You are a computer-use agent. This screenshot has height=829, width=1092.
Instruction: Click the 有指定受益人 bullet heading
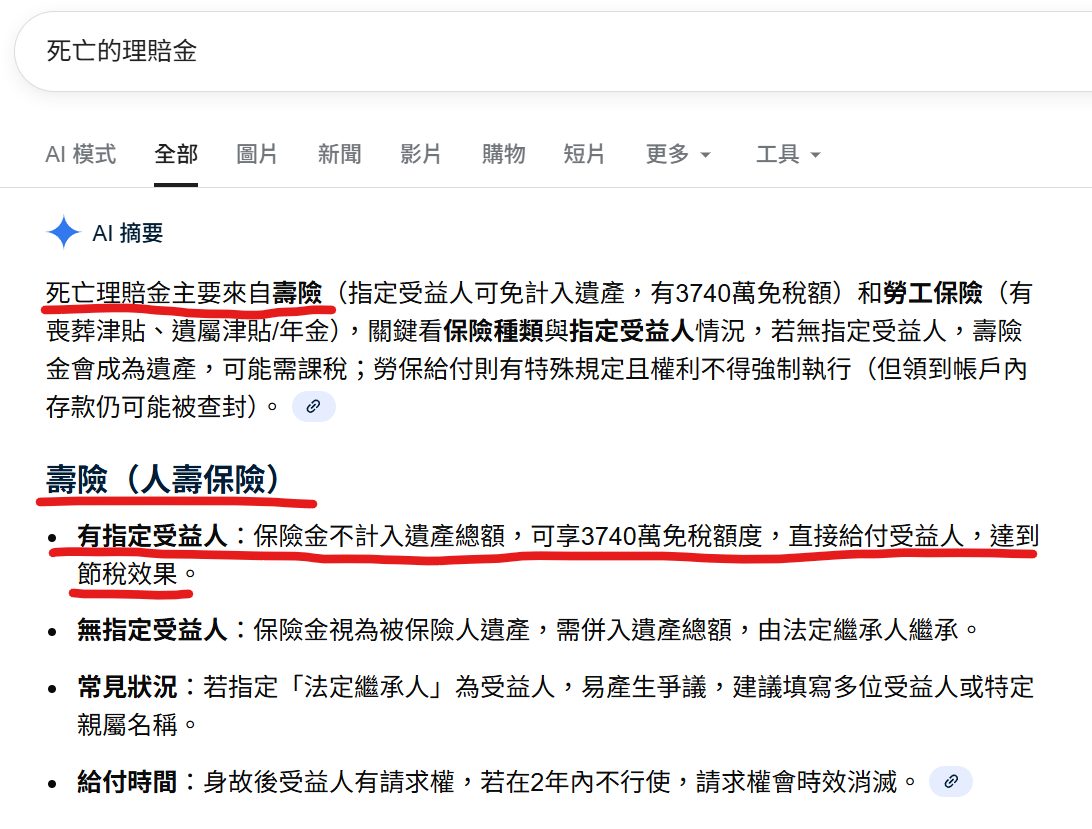(x=153, y=536)
